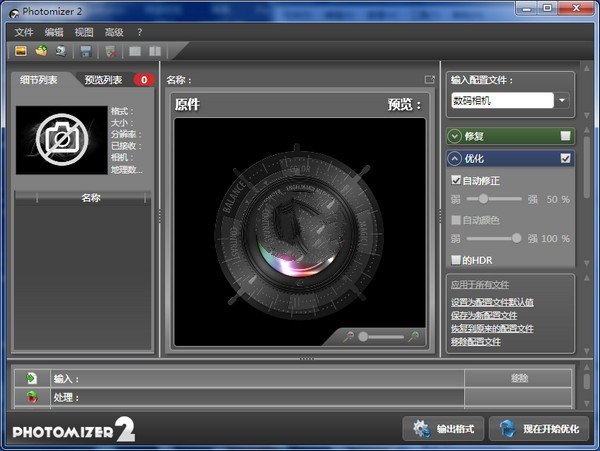Viewport: 600px width, 451px height.
Task: Click the no-camera placeholder thumbnail
Action: [62, 140]
